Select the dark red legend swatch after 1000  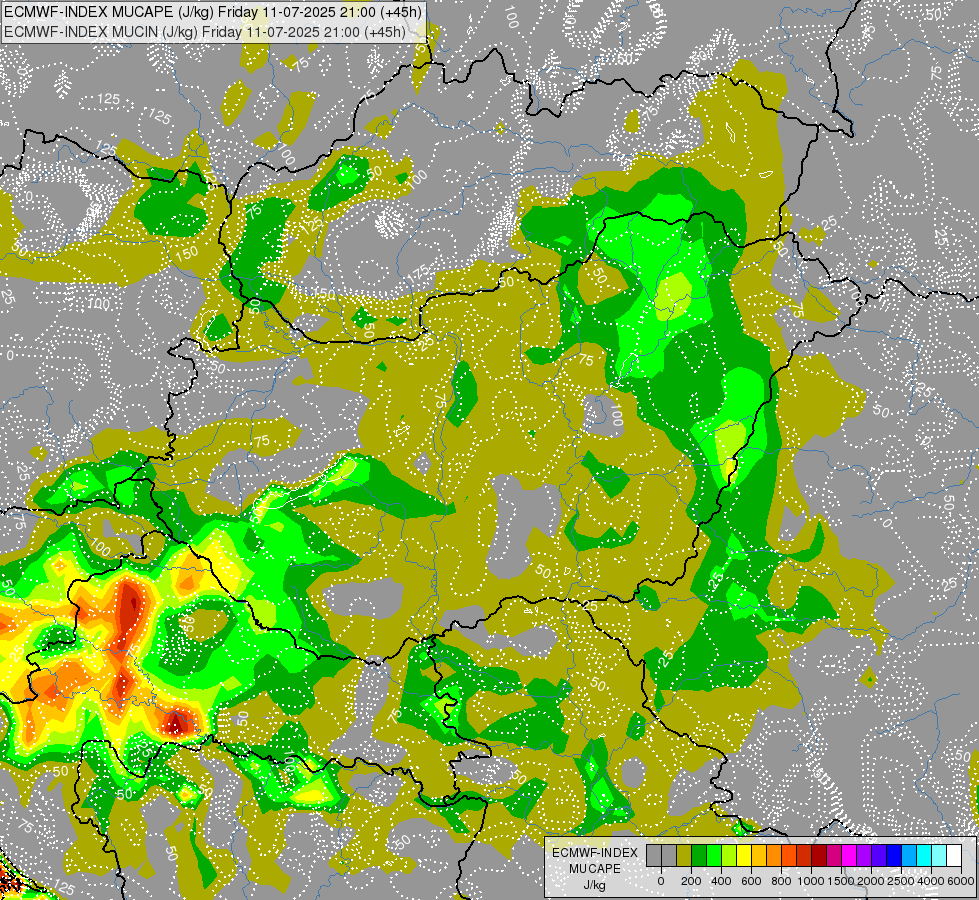click(x=819, y=856)
